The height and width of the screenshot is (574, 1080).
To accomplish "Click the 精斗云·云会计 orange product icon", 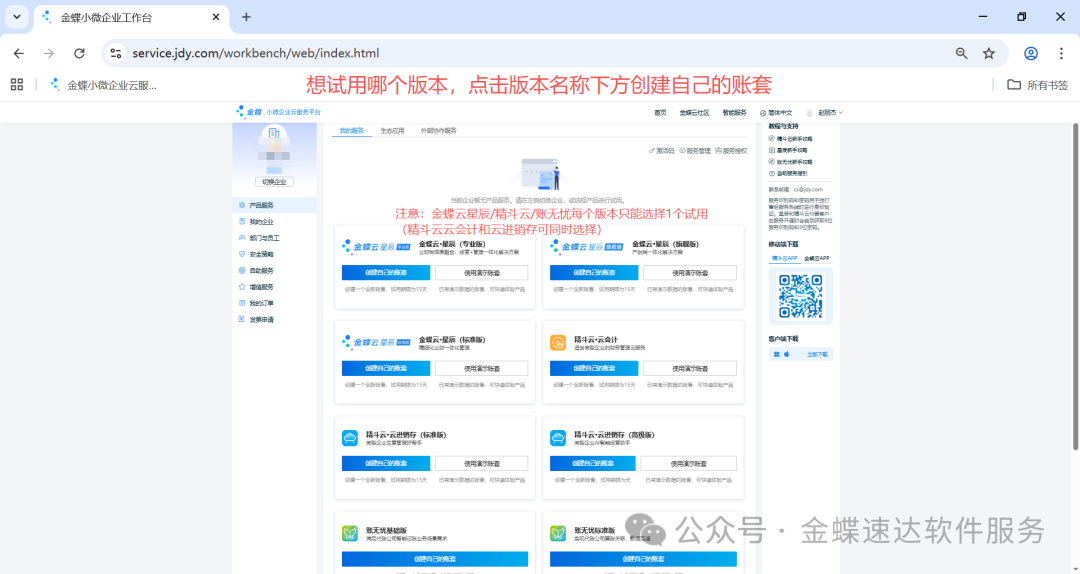I will tap(558, 342).
